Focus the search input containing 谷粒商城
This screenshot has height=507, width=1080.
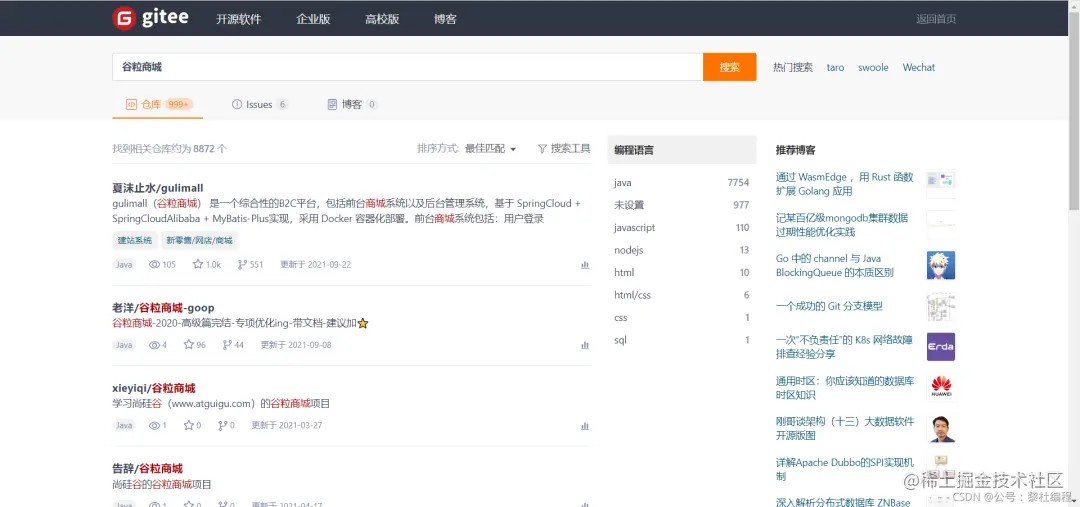408,67
